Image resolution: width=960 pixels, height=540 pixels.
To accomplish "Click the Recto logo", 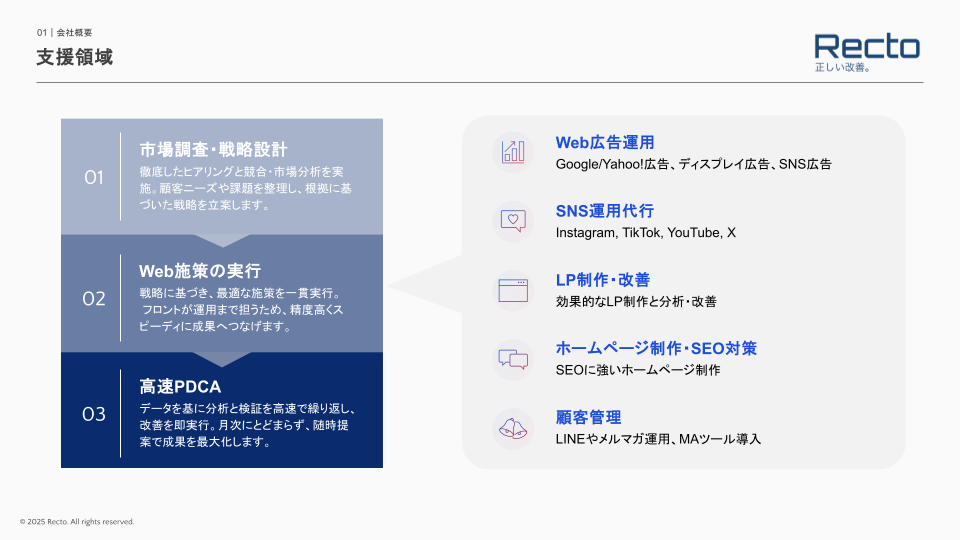I will pyautogui.click(x=867, y=47).
